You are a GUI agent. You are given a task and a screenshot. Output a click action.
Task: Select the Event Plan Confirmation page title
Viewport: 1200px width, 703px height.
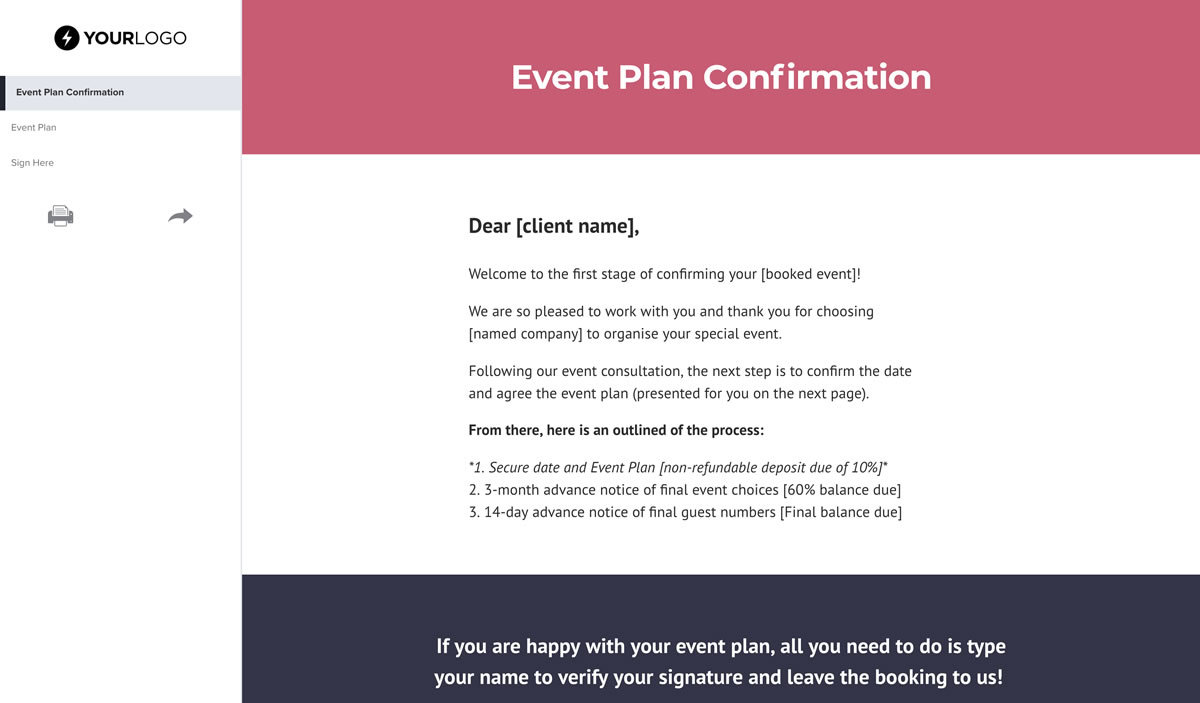(720, 77)
